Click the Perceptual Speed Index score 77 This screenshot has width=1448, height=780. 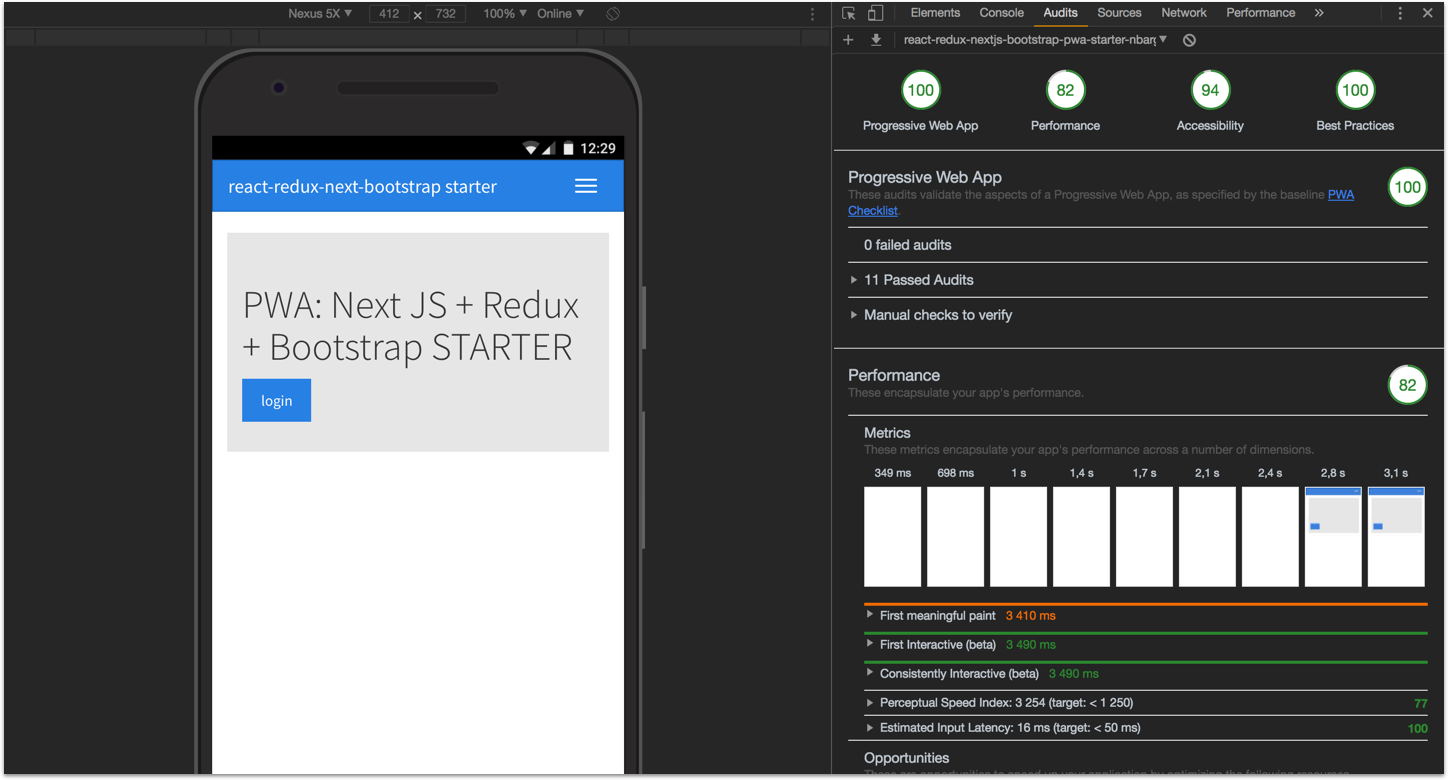point(1420,704)
